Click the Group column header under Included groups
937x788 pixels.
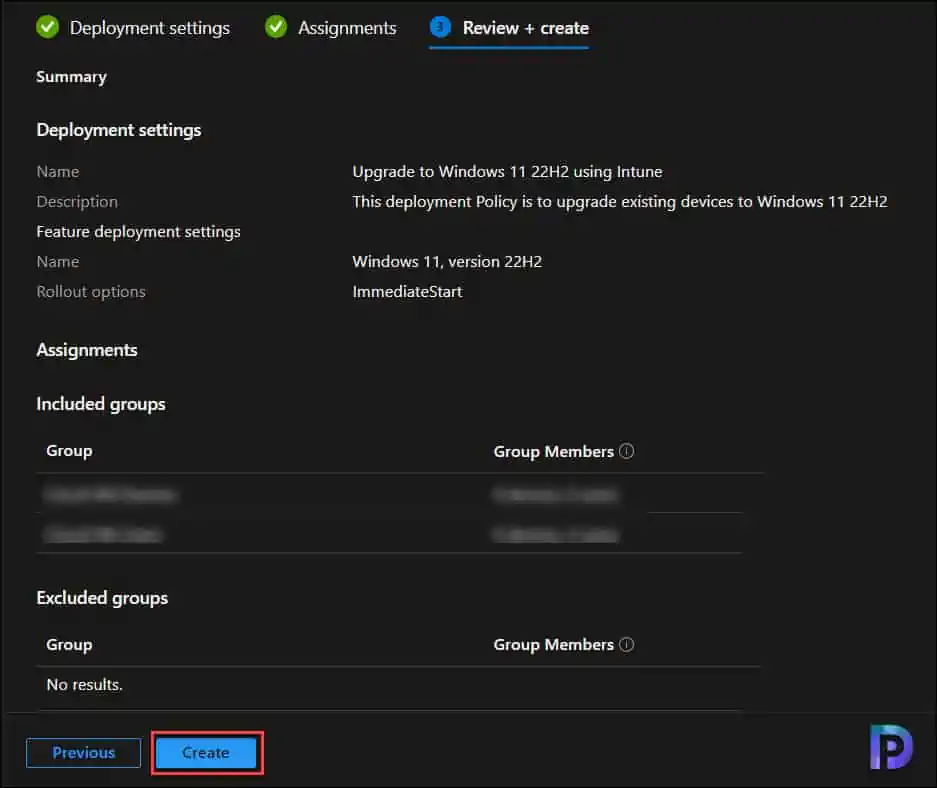(x=69, y=451)
